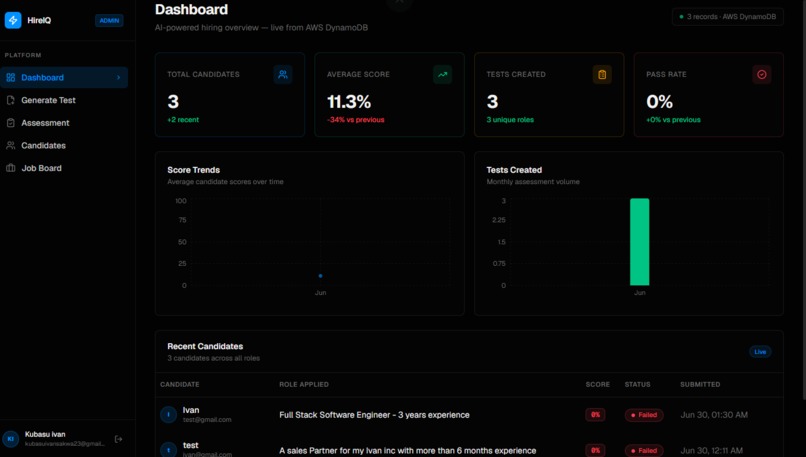This screenshot has width=806, height=457.
Task: Click the green Jun bar in Tests Created
Action: [x=639, y=242]
